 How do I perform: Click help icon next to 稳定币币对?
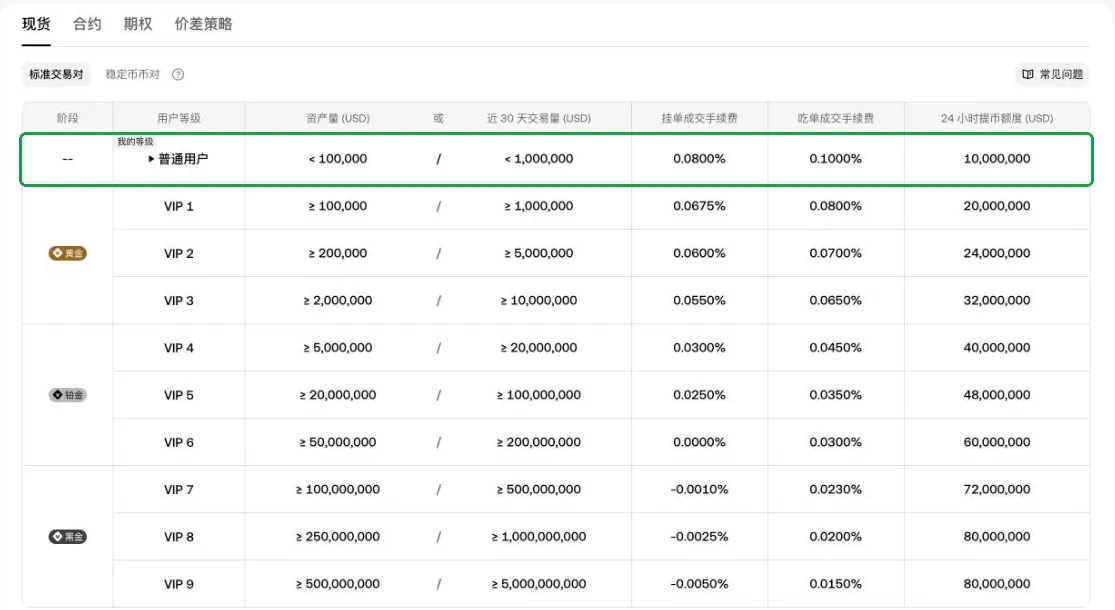178,74
